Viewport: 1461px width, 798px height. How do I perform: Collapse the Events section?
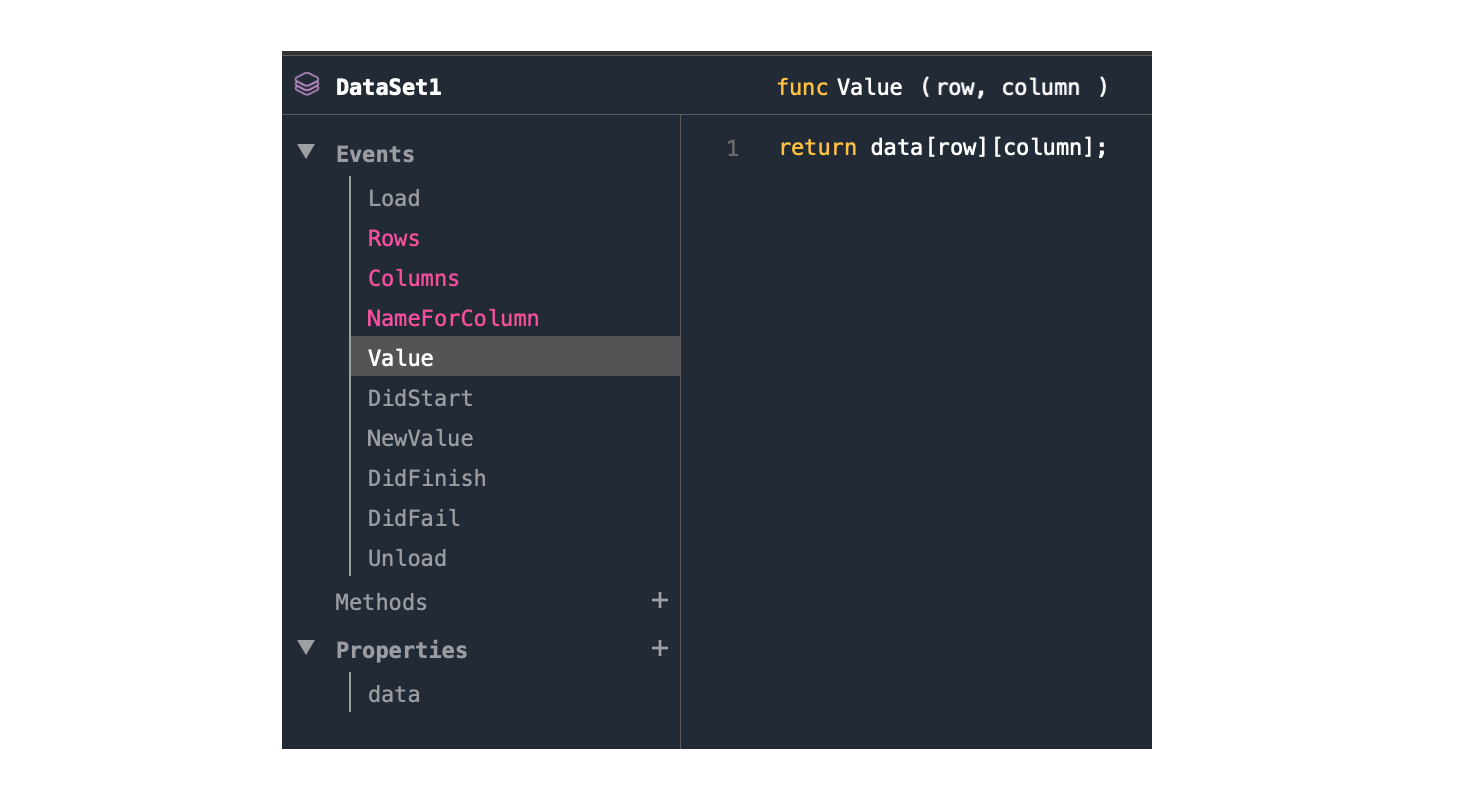coord(306,153)
